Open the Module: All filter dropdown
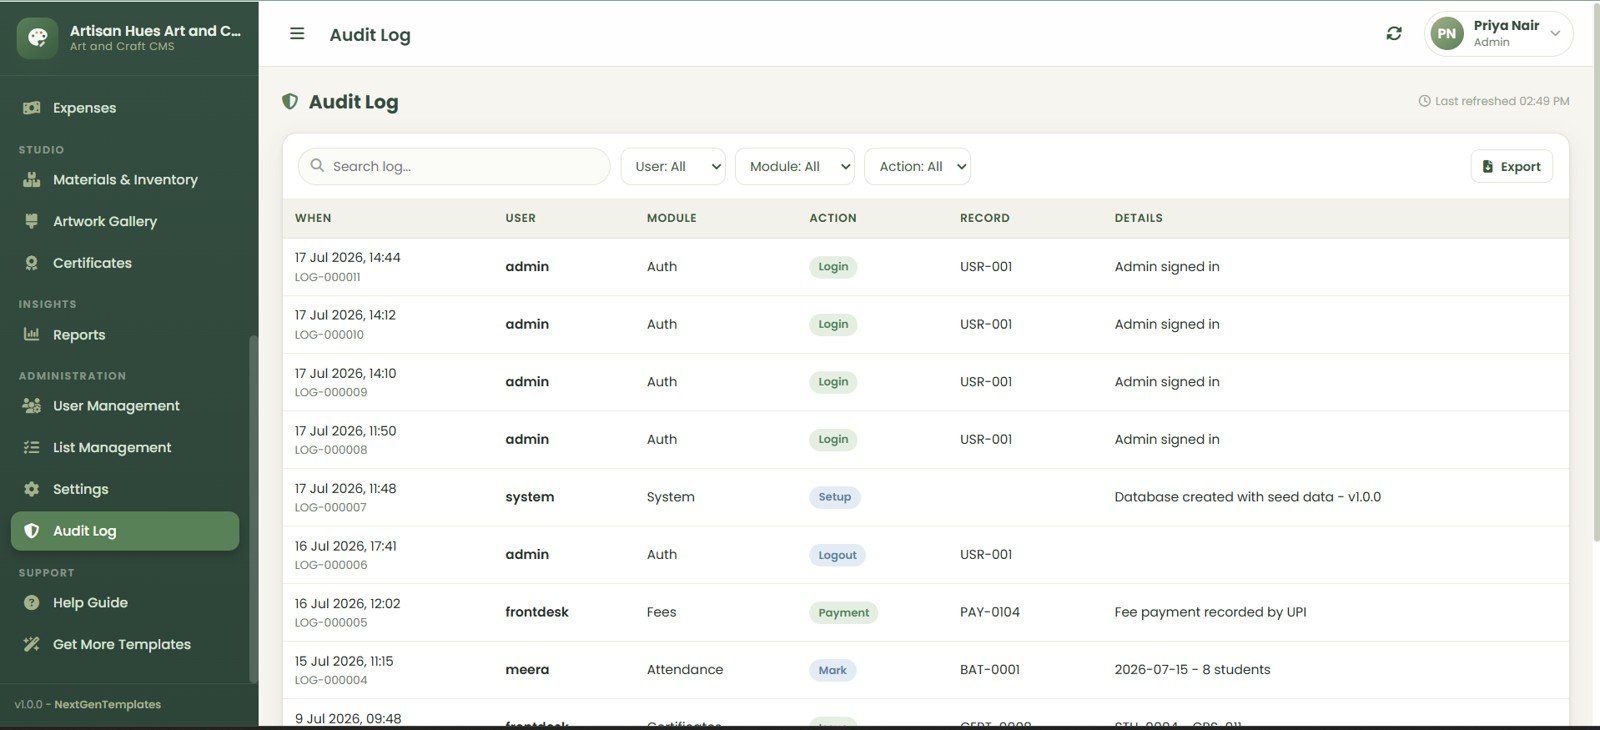The width and height of the screenshot is (1600, 730). click(795, 167)
